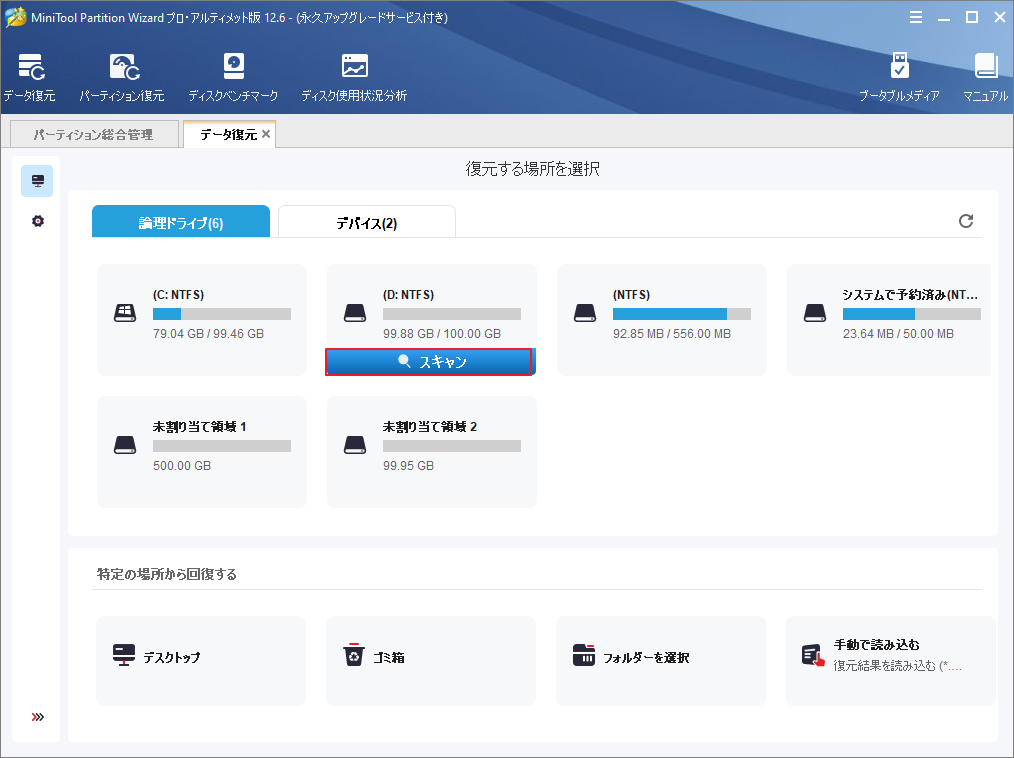
Task: Choose the デスクトップ recovery location
Action: tap(201, 660)
